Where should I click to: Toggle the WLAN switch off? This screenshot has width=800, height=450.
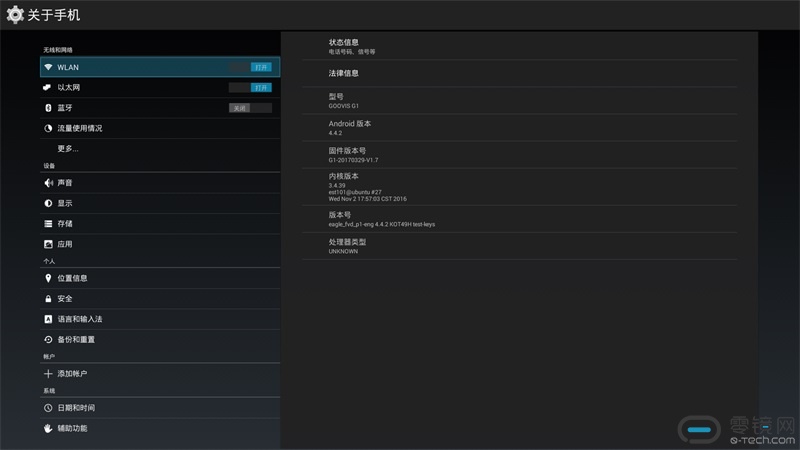[x=250, y=67]
